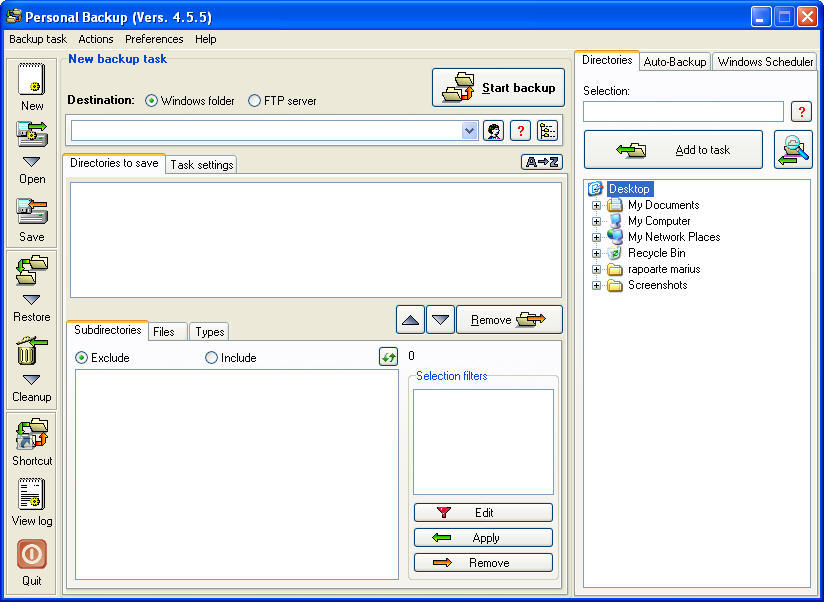
Task: Click the Cleanup trash icon
Action: (x=32, y=350)
